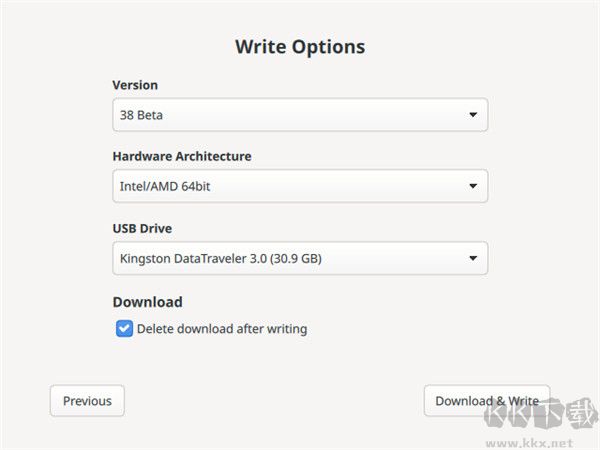
Task: Click the Download section heading
Action: (x=147, y=302)
